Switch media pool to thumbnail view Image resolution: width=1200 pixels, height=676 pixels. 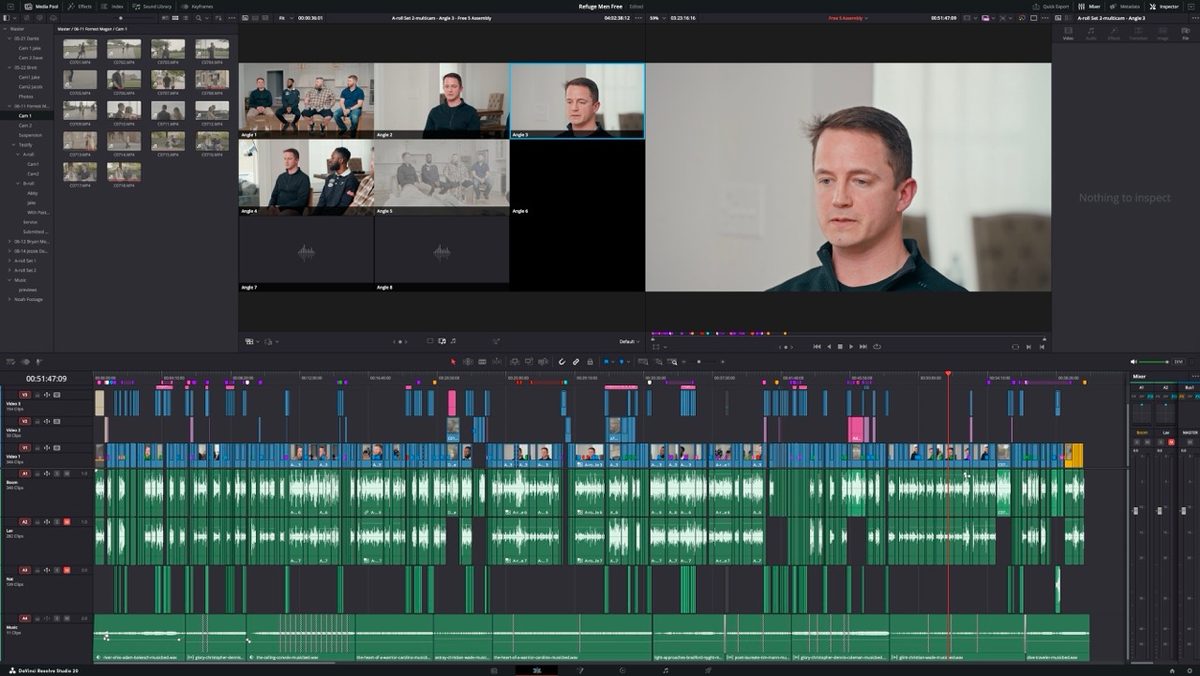pos(175,18)
